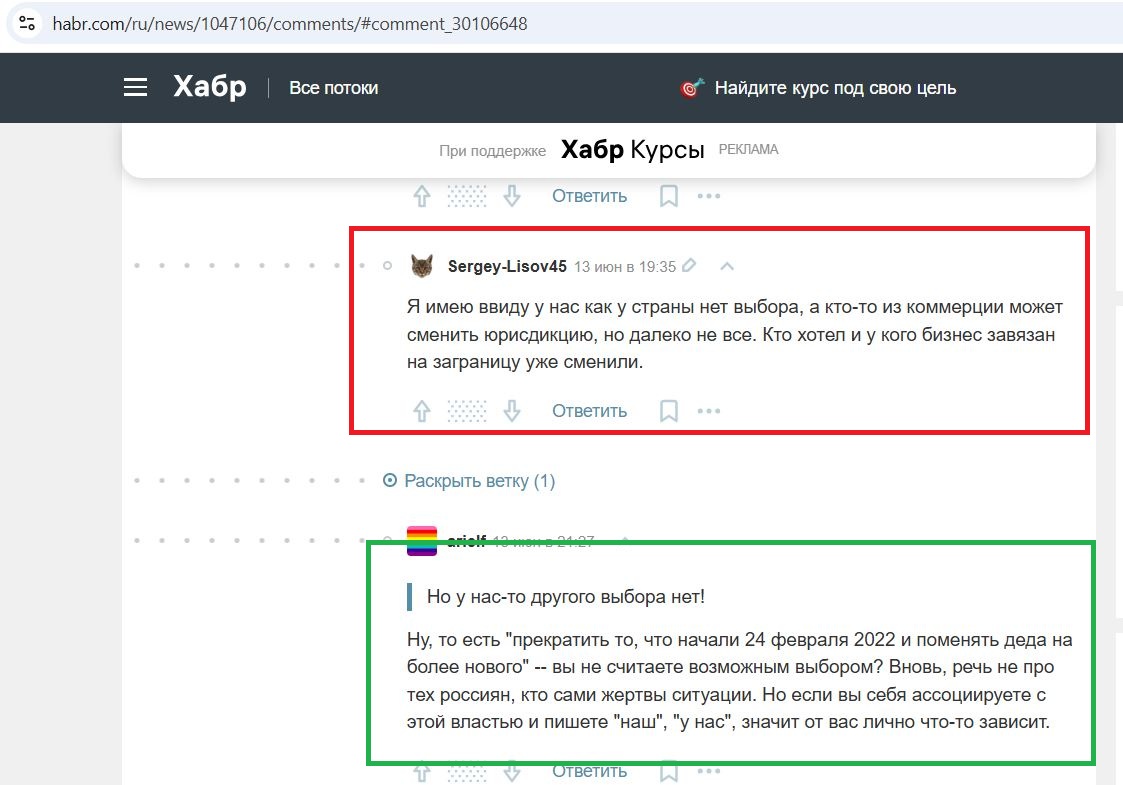Click the "При поддержке" text
This screenshot has width=1123, height=785.
492,151
